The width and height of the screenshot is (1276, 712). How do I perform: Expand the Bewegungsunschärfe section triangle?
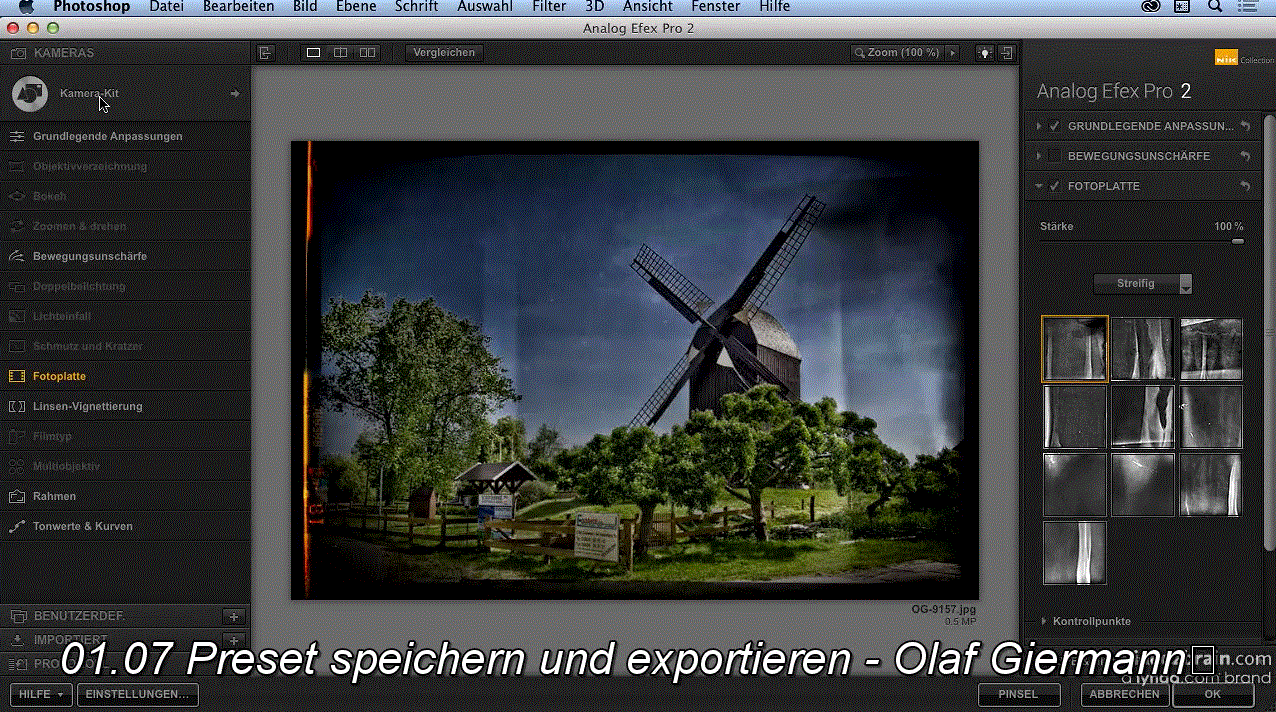pos(1039,156)
